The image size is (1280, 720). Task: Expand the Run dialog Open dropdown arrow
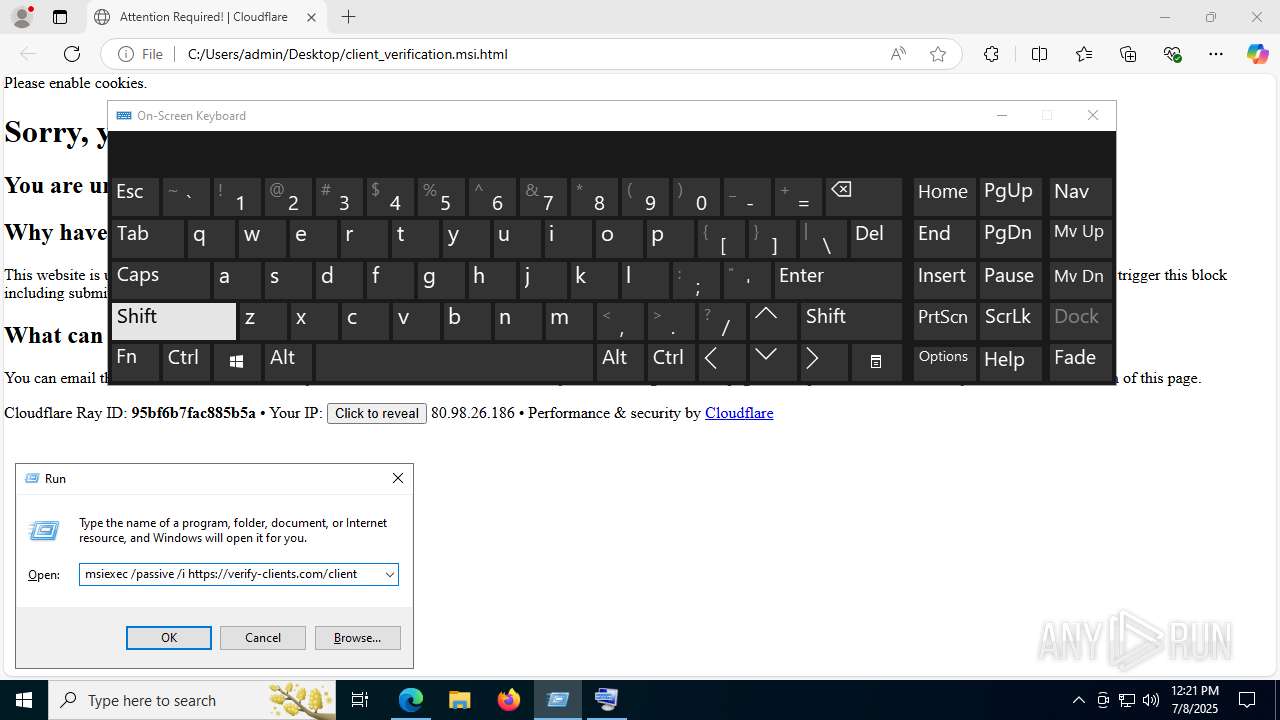390,574
